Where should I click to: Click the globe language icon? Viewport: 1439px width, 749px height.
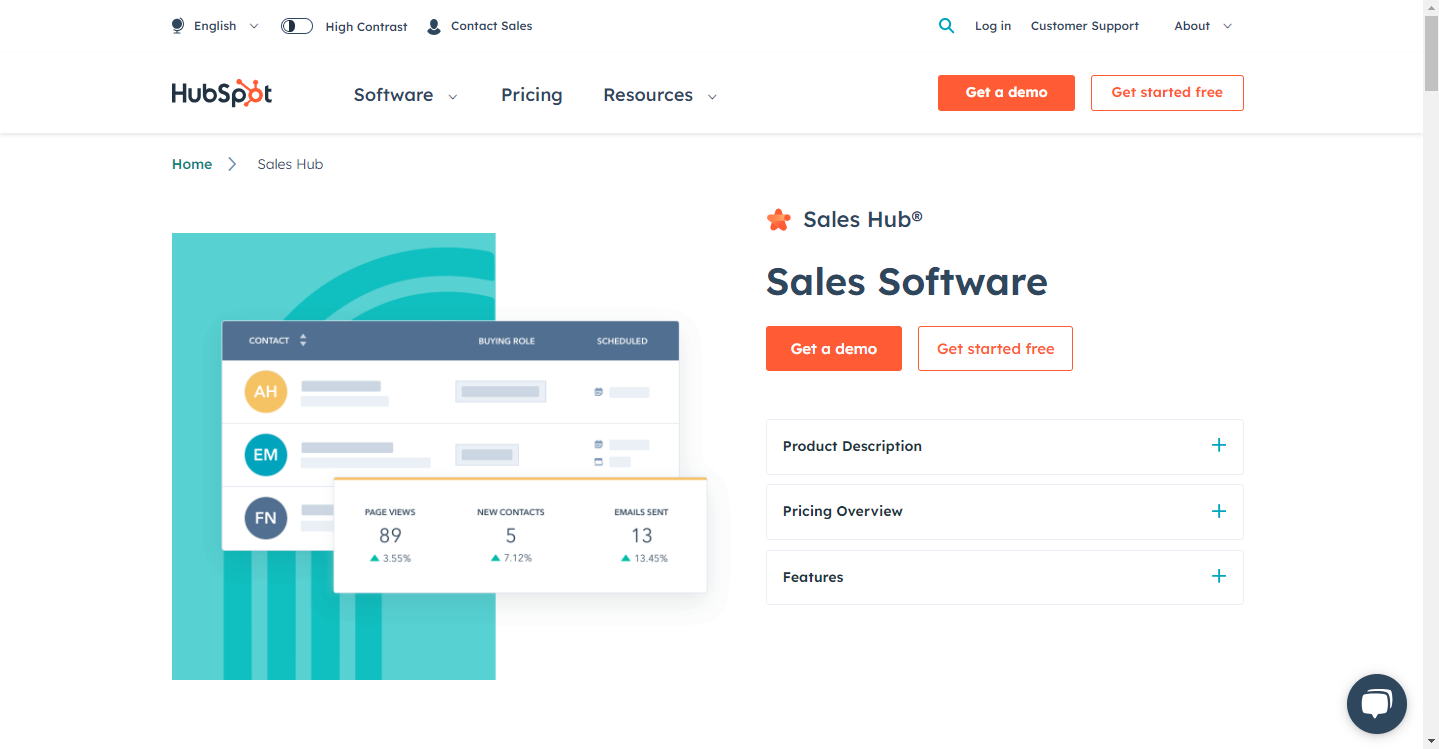coord(179,26)
